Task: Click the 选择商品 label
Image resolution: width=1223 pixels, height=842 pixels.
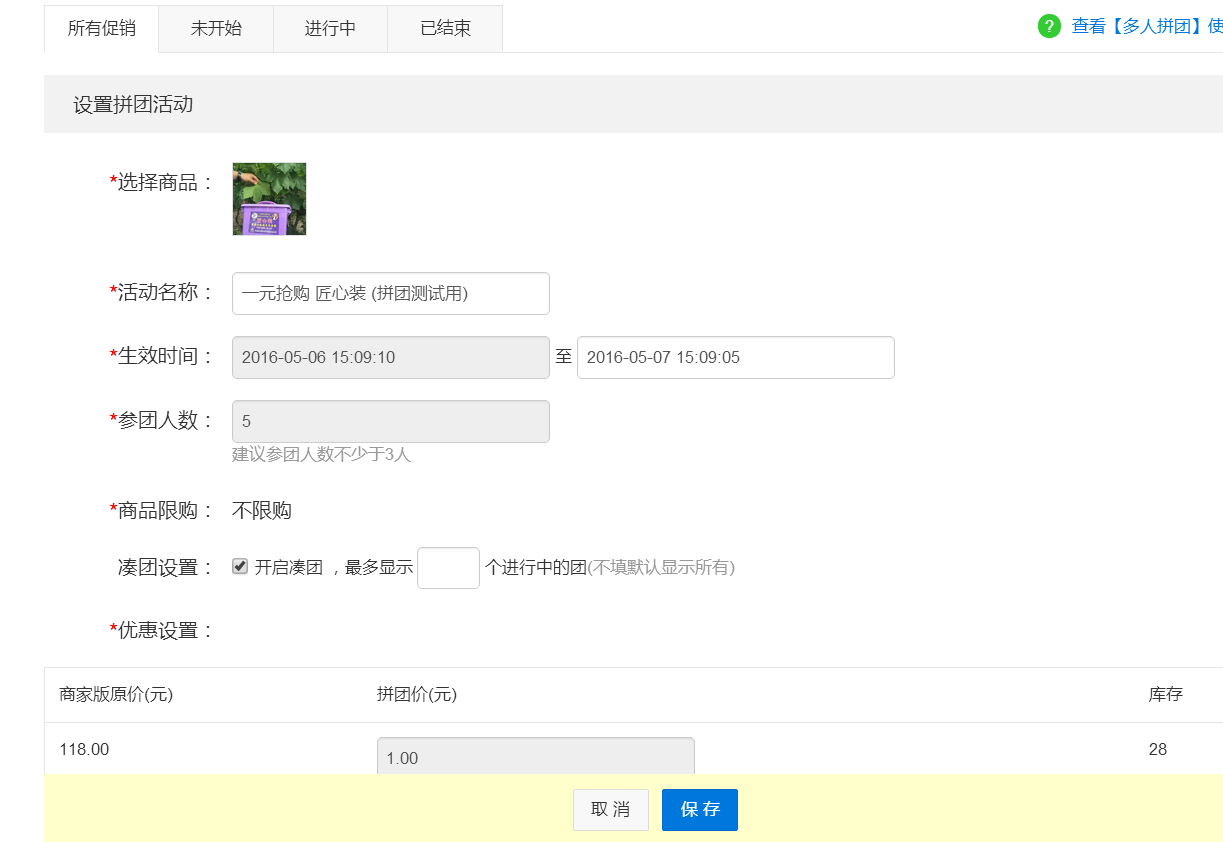Action: tap(162, 182)
